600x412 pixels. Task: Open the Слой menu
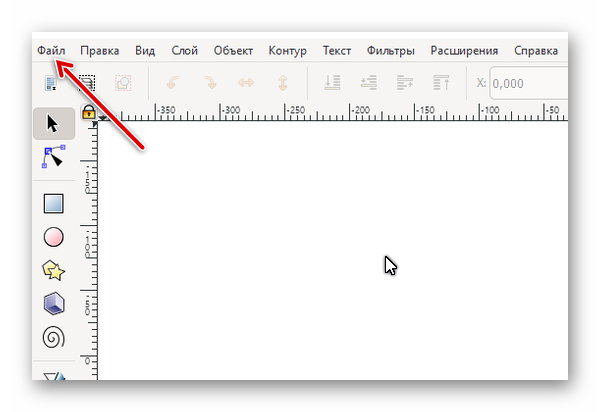184,50
